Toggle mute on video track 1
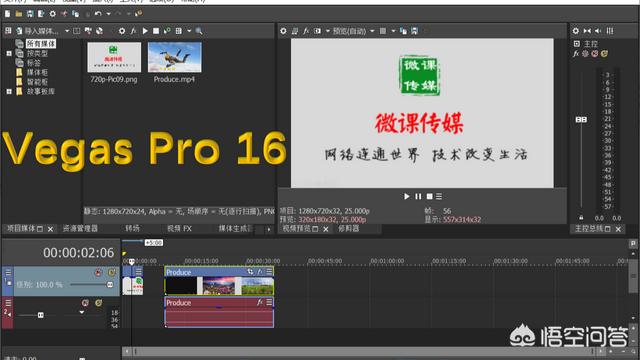 tap(98, 273)
